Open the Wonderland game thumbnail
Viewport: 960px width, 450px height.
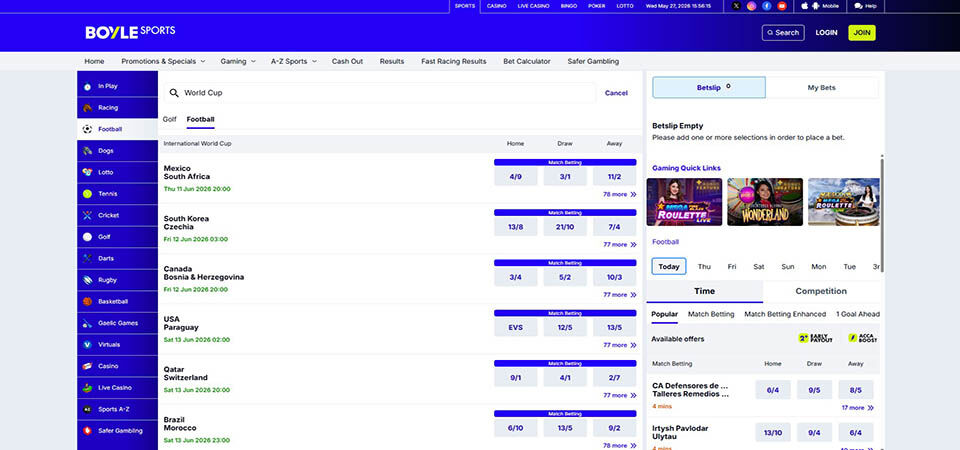point(765,202)
